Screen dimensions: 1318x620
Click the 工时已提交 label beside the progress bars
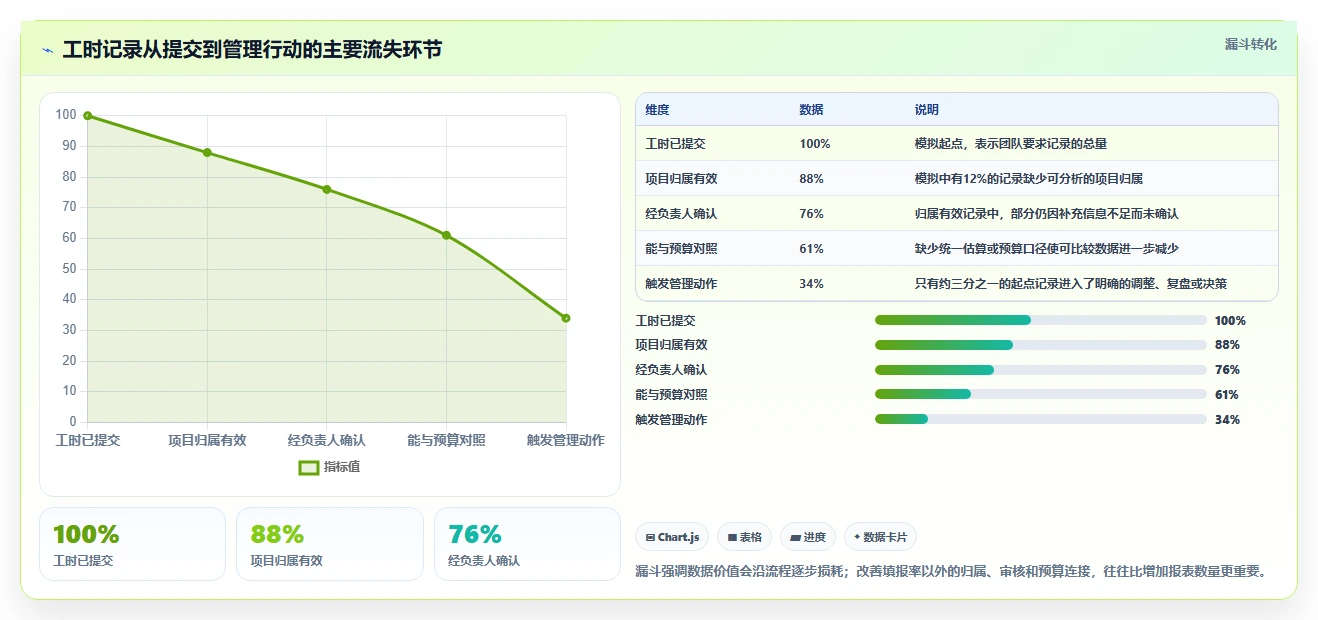[666, 320]
